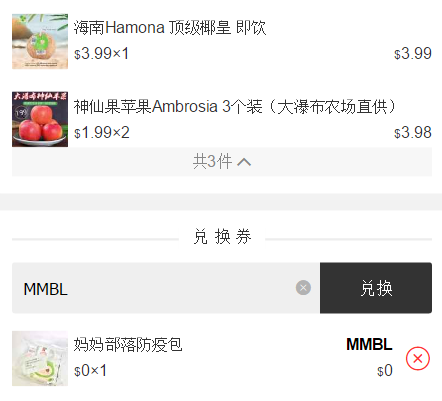Click the $0×1 gift quantity text

click(90, 371)
